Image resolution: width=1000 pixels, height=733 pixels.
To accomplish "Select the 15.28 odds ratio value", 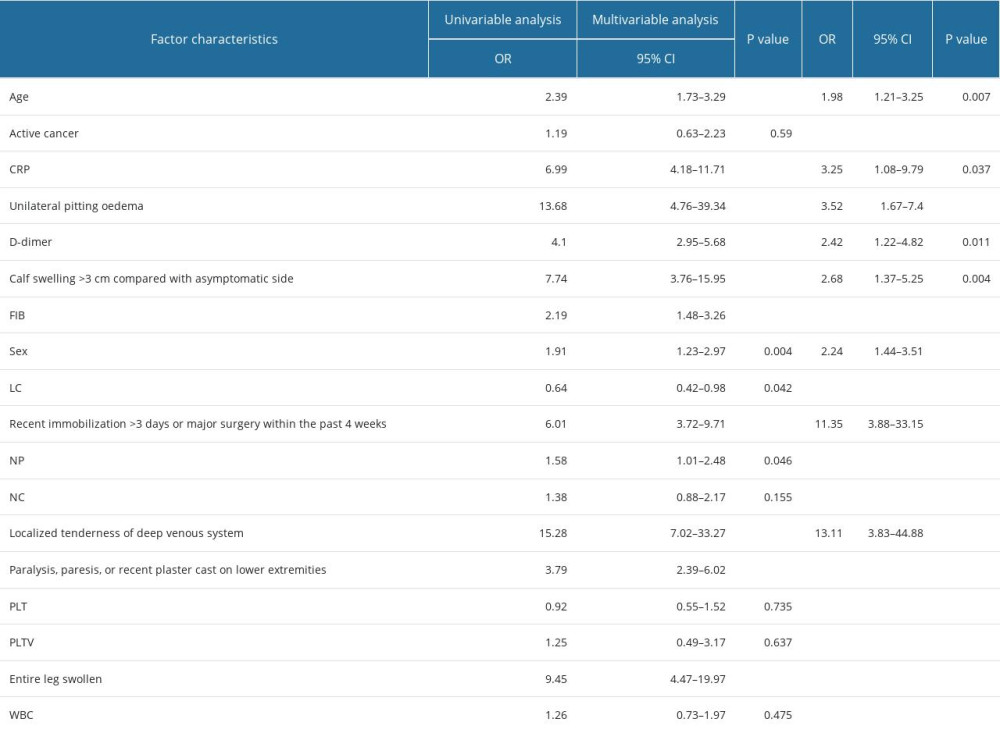I will 552,533.
